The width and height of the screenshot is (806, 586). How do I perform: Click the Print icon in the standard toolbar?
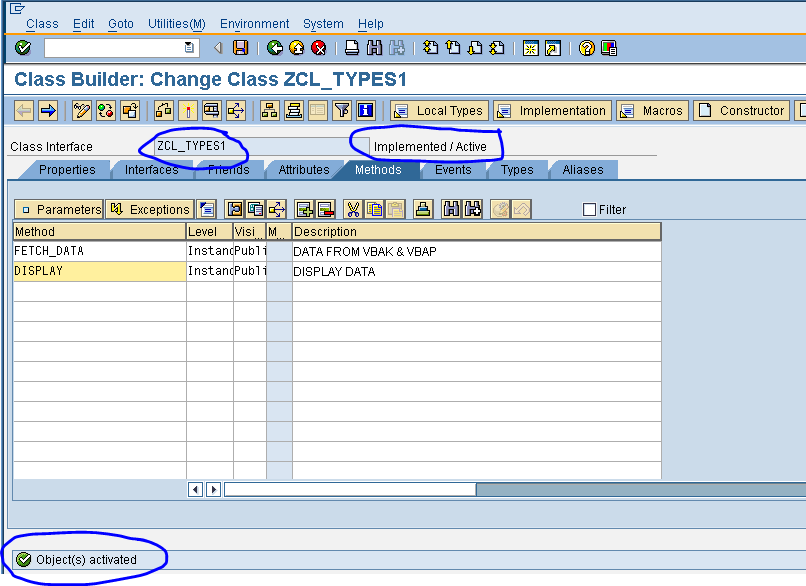point(351,47)
